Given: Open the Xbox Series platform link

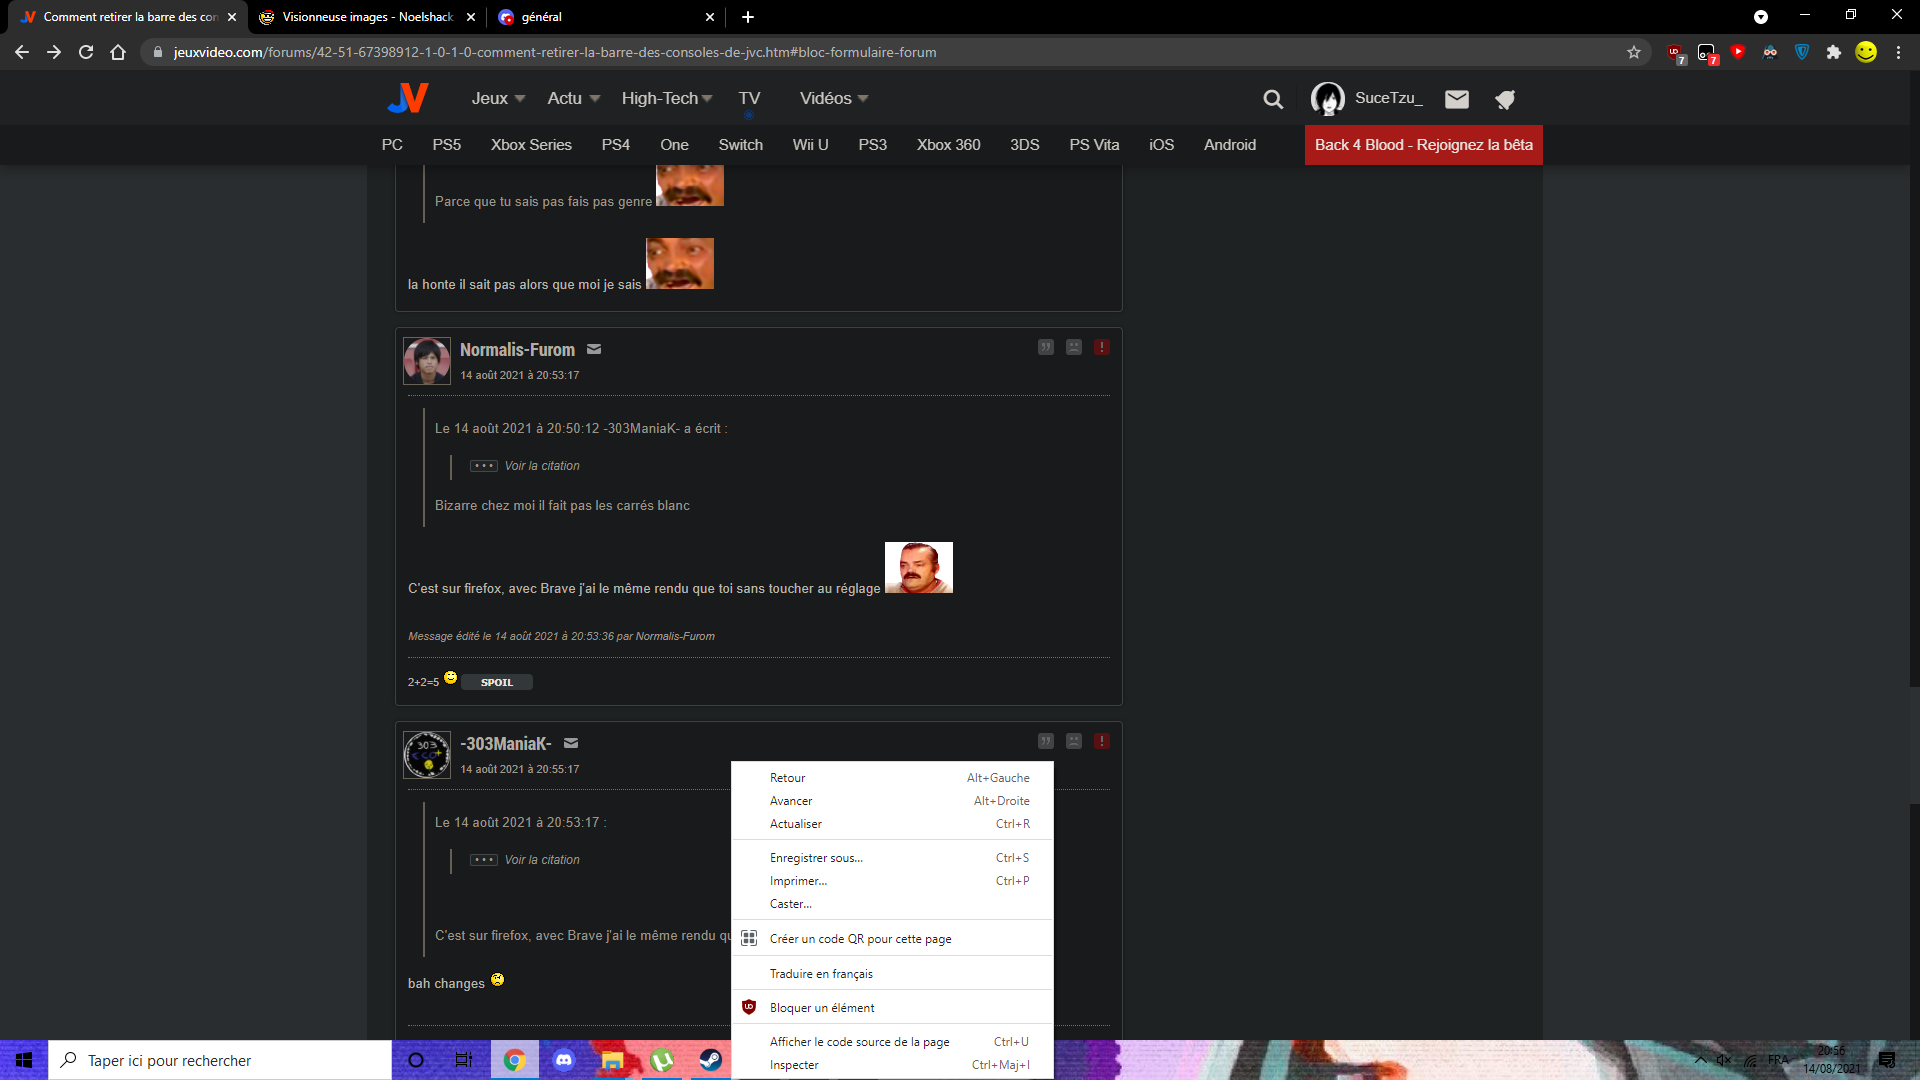Looking at the screenshot, I should pos(531,145).
